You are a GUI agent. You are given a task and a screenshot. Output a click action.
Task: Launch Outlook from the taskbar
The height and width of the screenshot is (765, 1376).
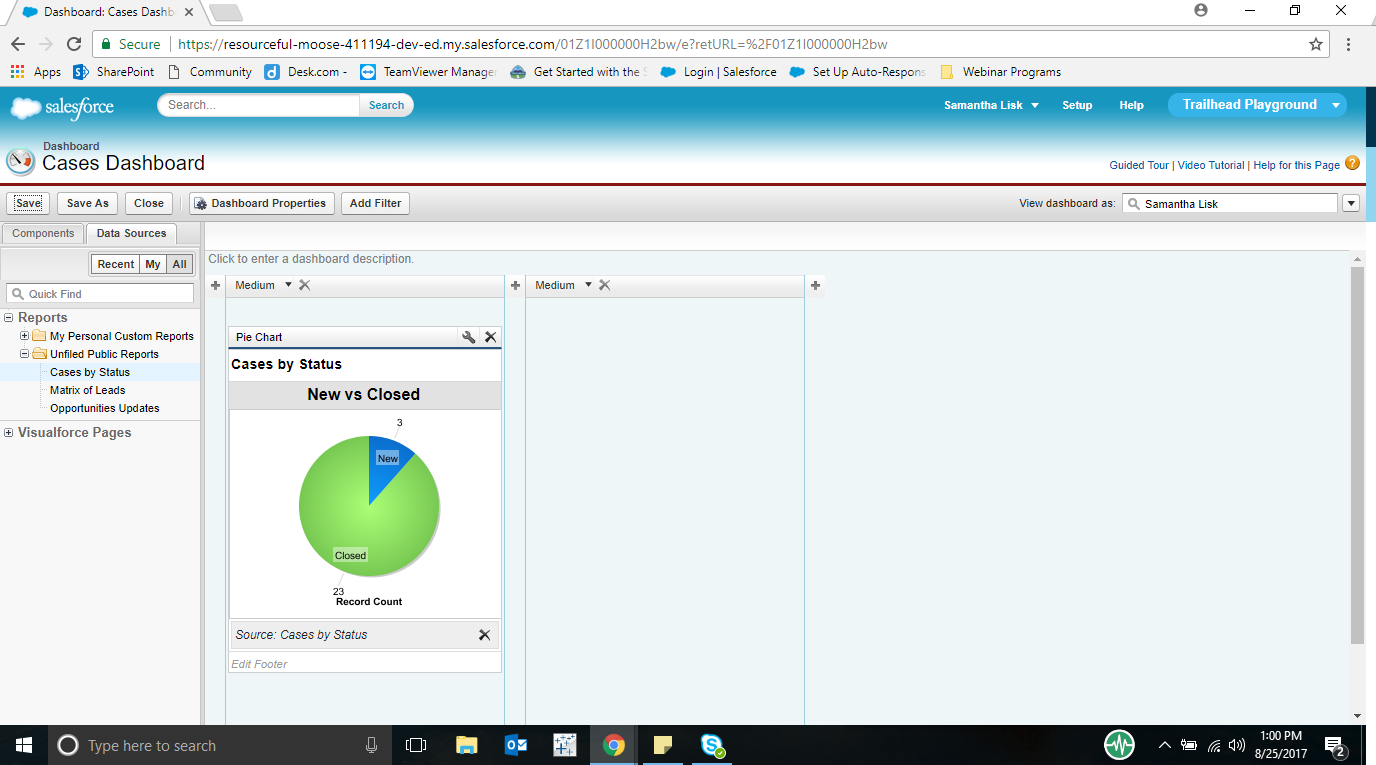tap(516, 745)
